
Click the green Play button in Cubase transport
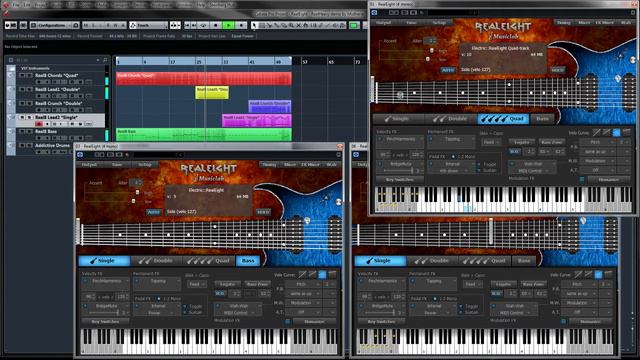(x=229, y=25)
